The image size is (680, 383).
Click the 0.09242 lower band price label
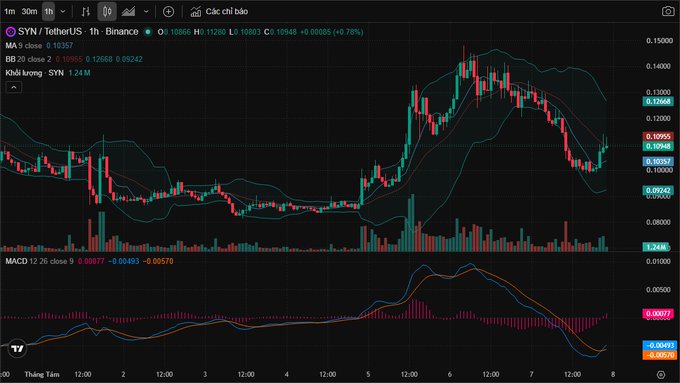(x=658, y=190)
